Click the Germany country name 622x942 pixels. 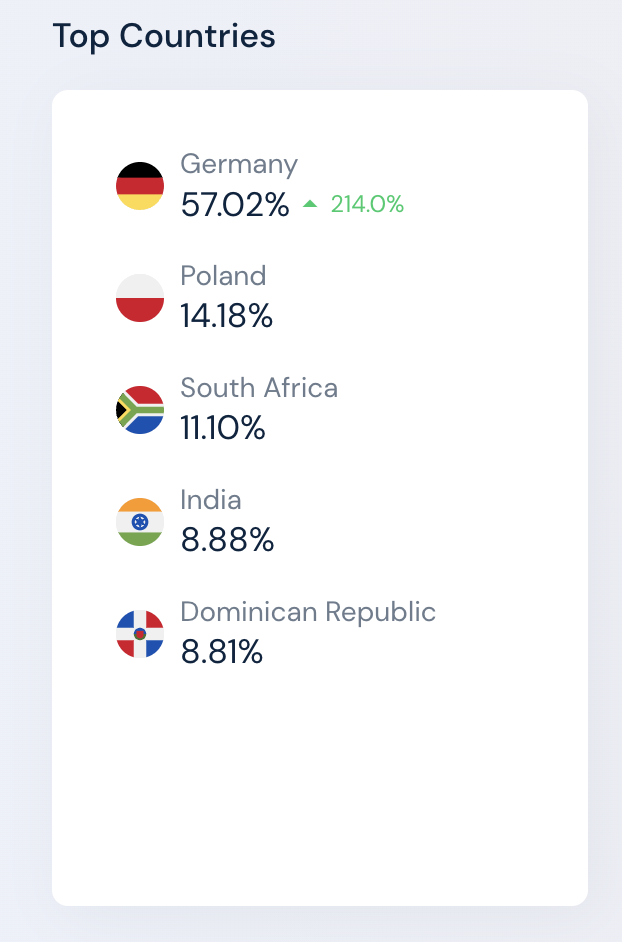pos(239,164)
